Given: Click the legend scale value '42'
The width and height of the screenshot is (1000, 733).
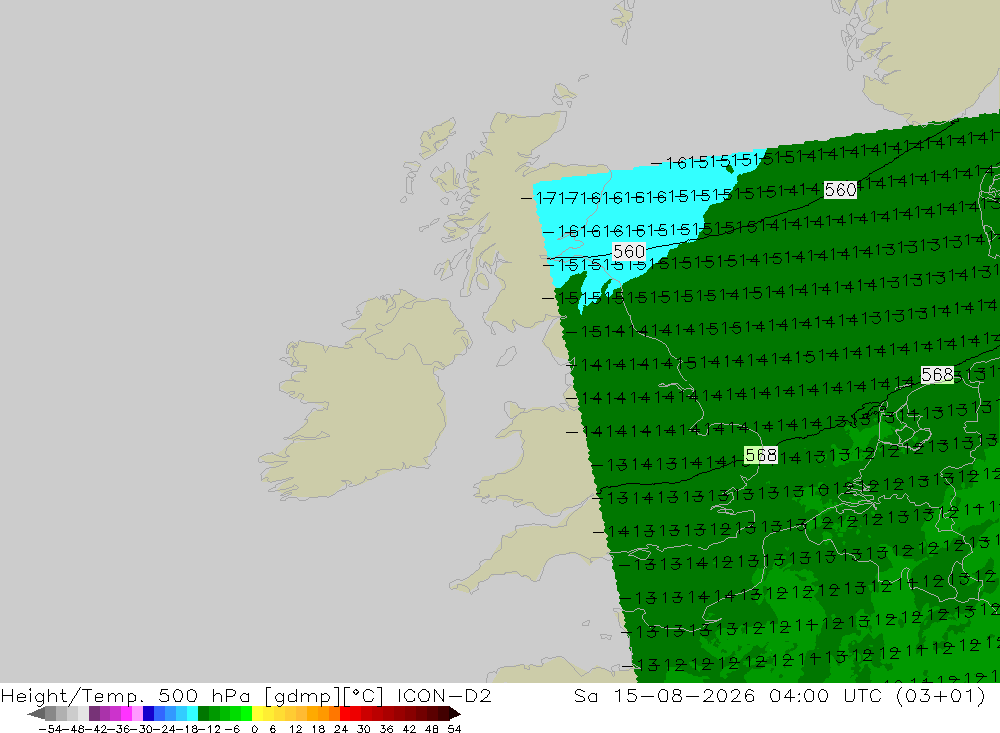Looking at the screenshot, I should pyautogui.click(x=409, y=729).
